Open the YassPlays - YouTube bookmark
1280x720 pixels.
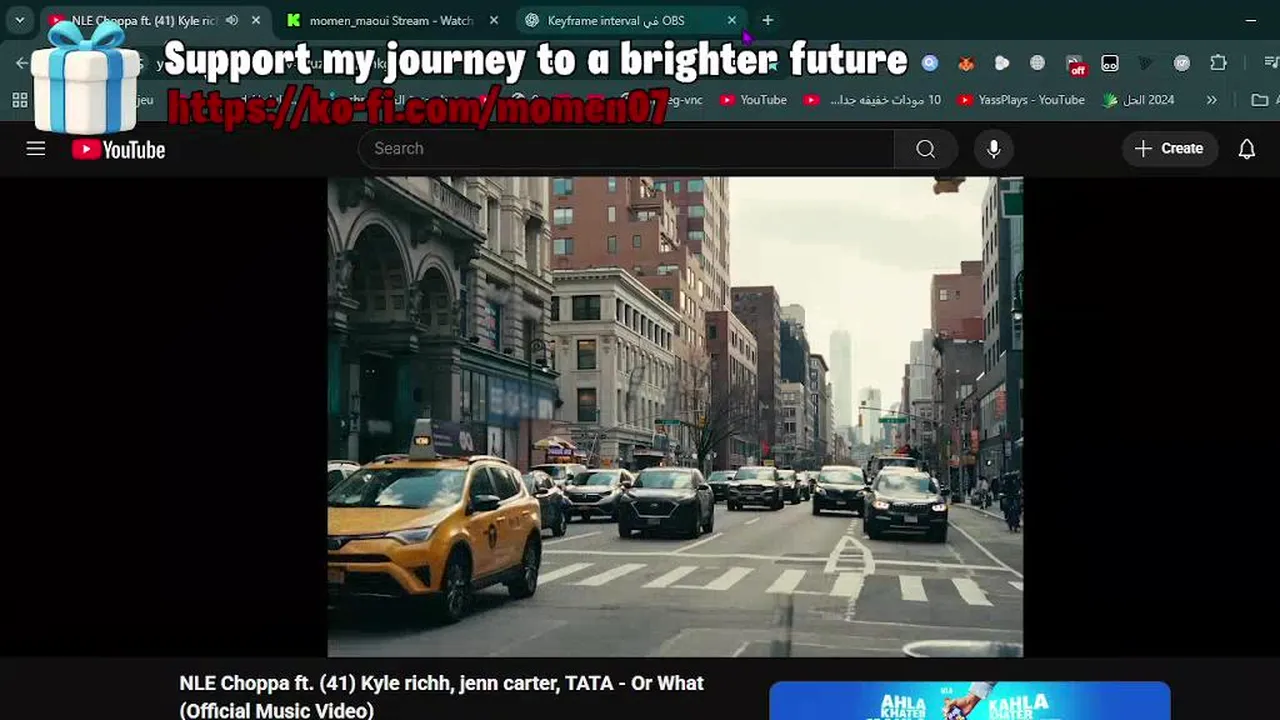(1020, 100)
